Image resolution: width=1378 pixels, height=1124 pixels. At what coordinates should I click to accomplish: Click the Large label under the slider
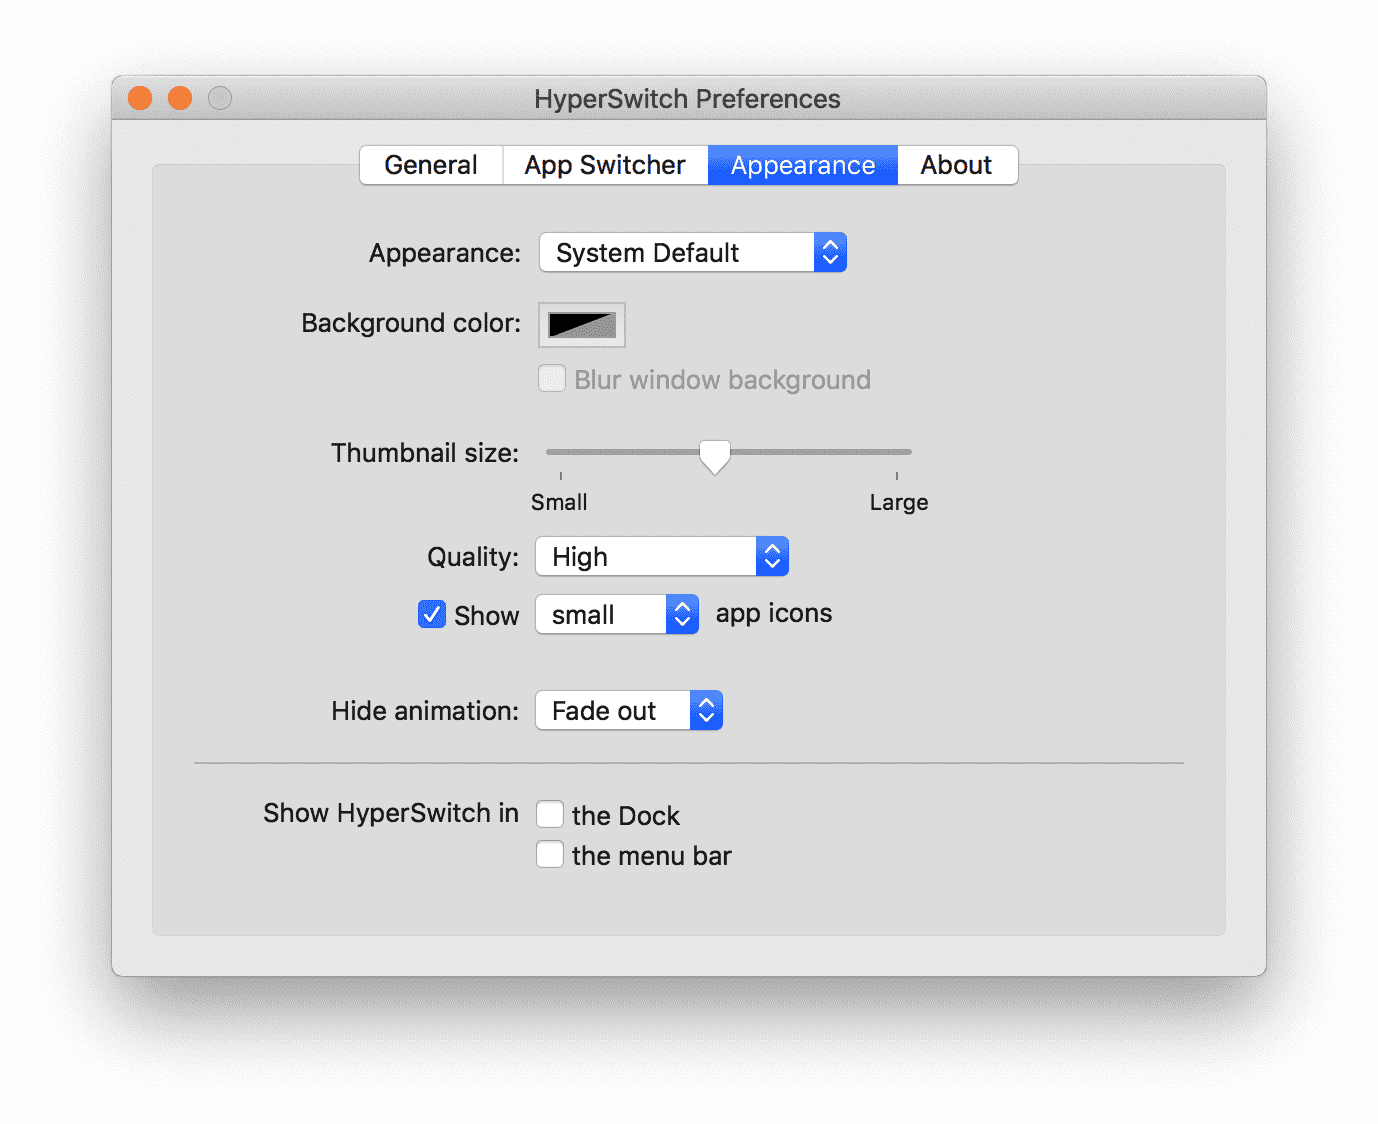pos(899,502)
